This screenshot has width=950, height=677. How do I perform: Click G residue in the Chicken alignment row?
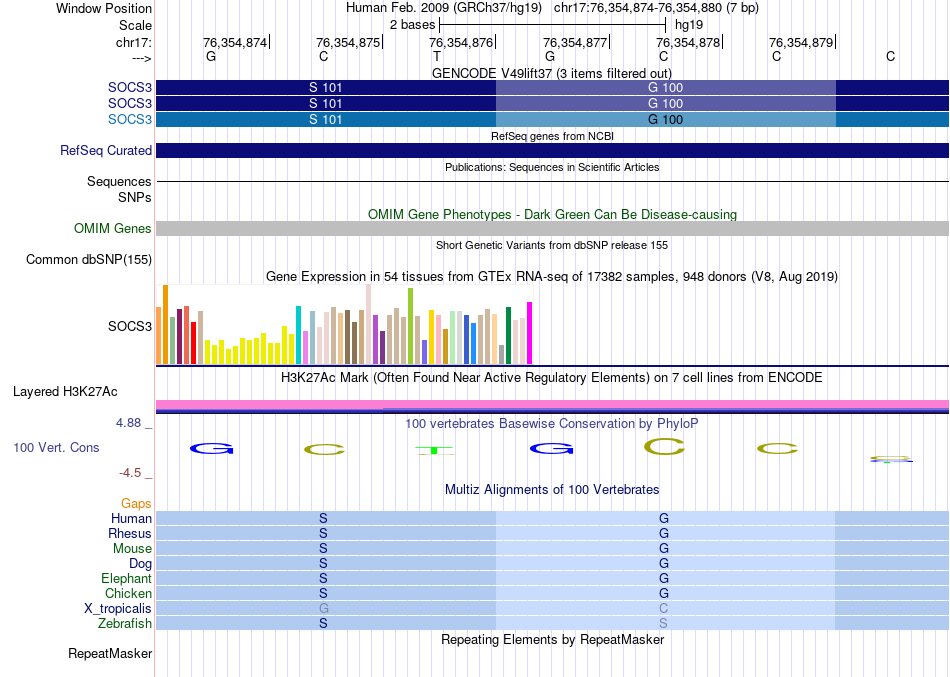[664, 593]
